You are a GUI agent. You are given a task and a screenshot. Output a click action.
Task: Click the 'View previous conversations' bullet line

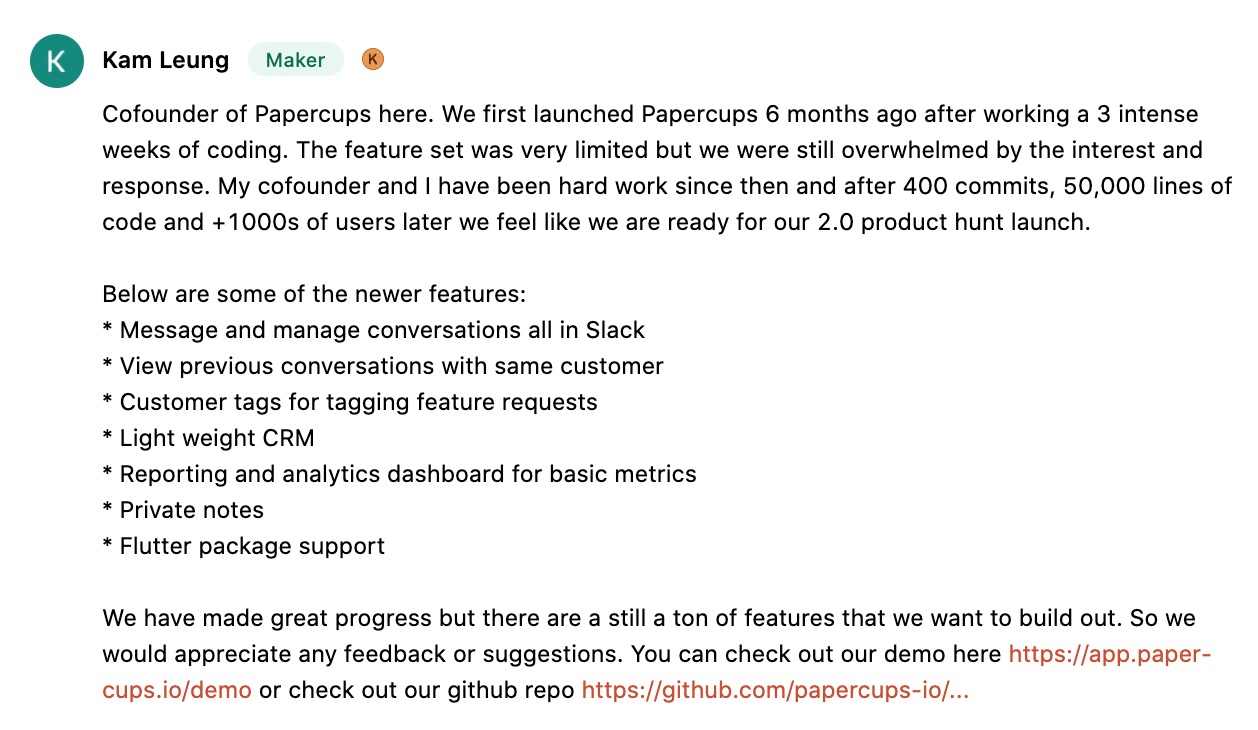click(x=383, y=366)
